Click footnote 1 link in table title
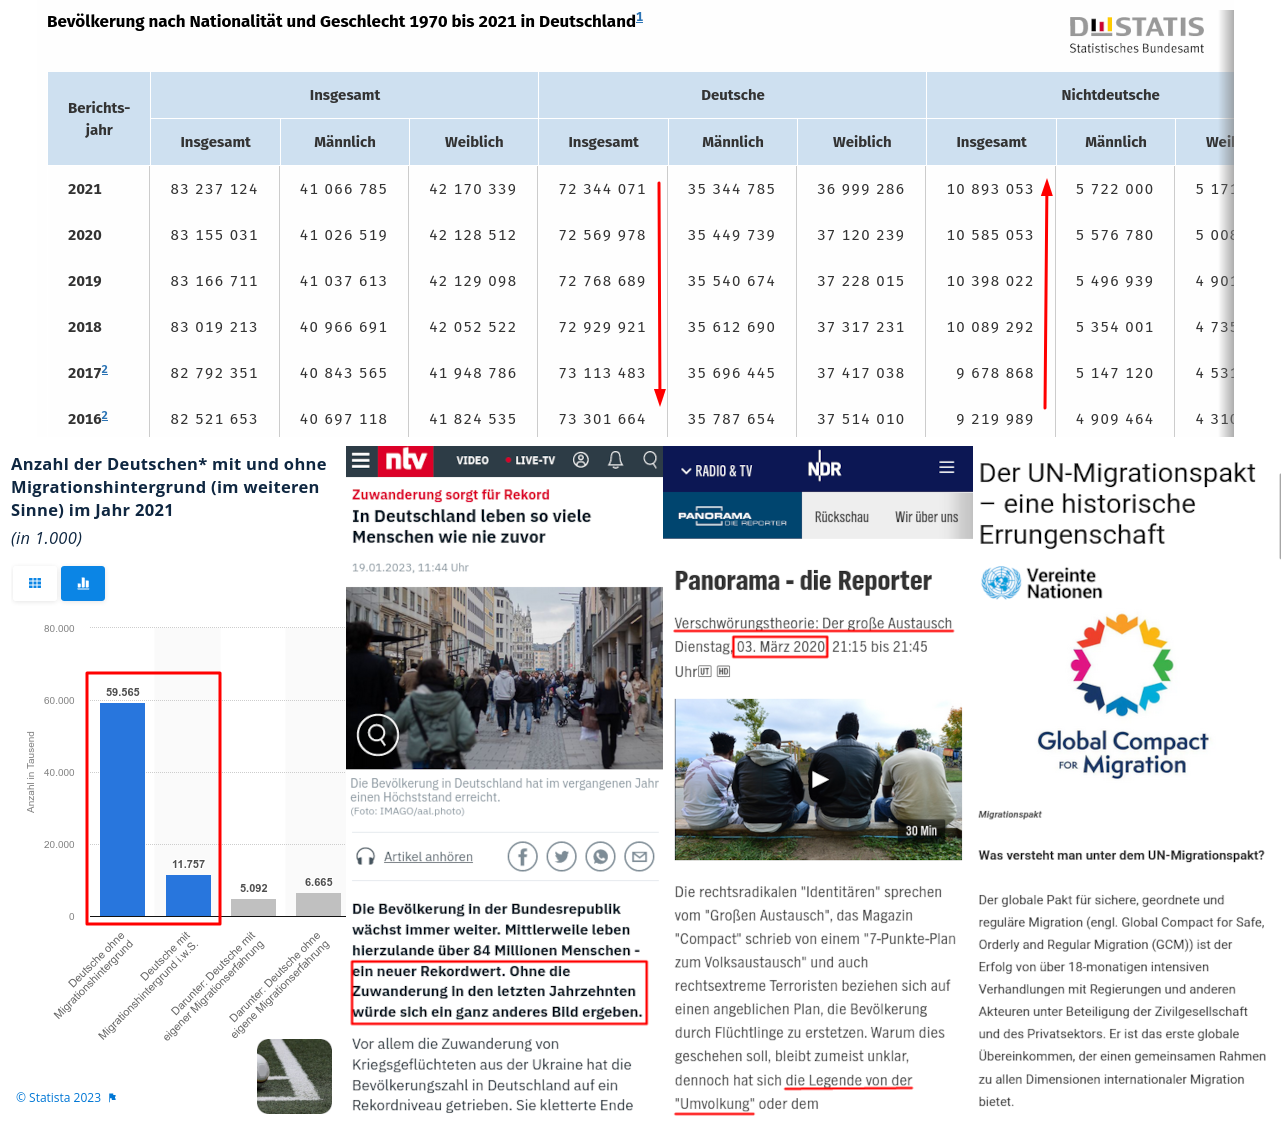 640,18
